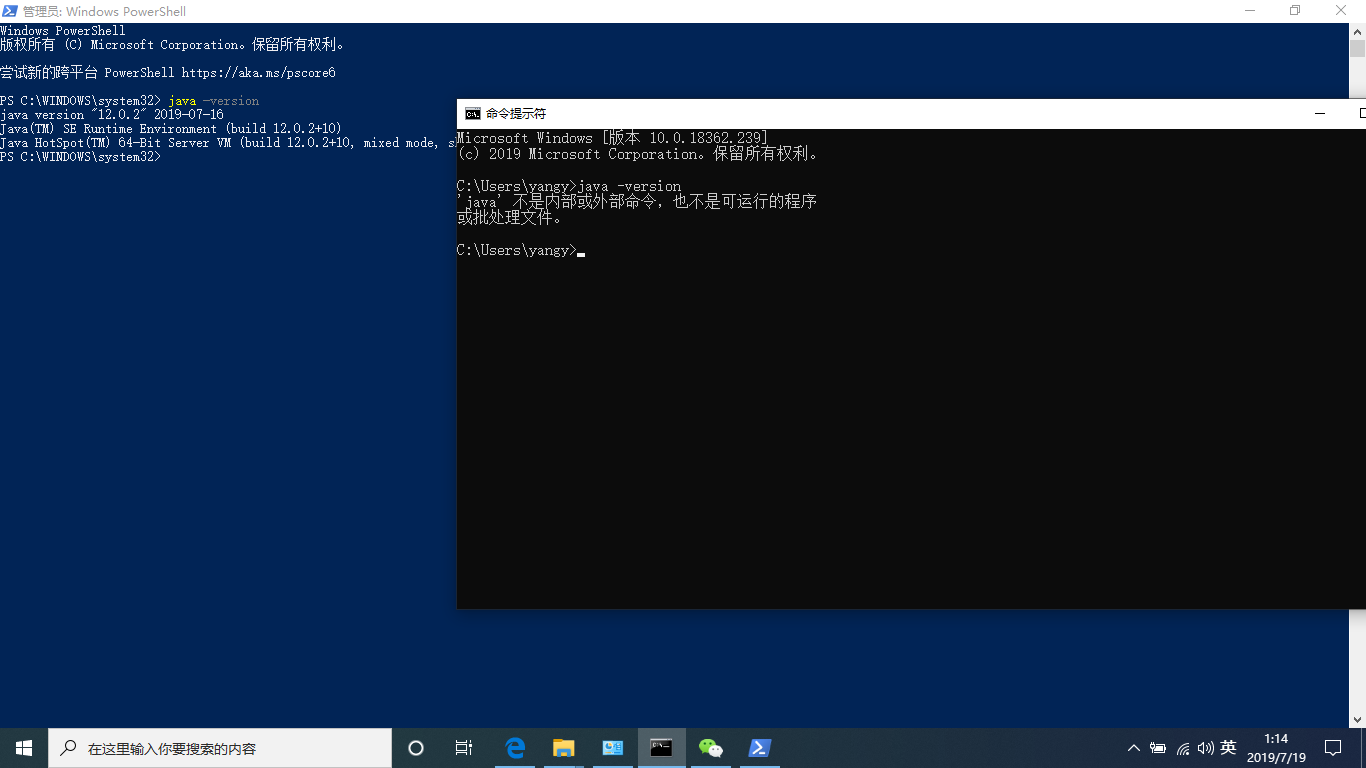Click 'C:\Users\yangy>java -version' line

tap(569, 186)
